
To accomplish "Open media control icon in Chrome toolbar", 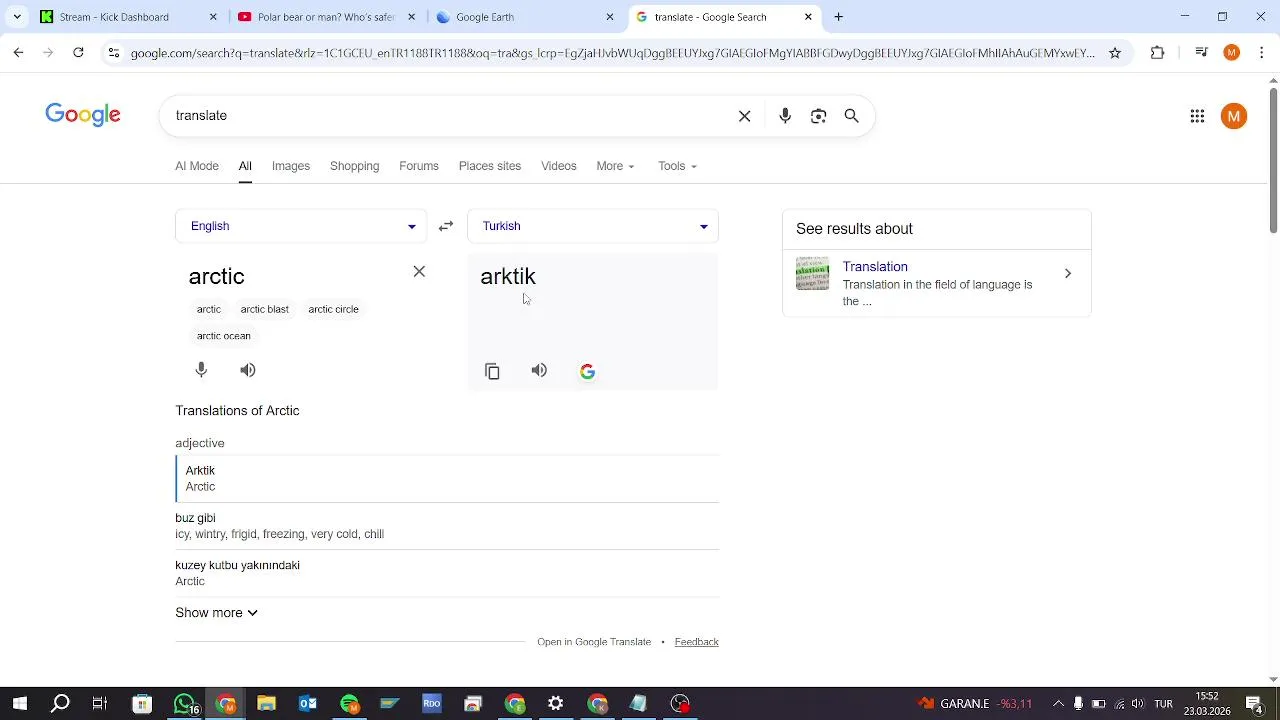I will 1202,53.
